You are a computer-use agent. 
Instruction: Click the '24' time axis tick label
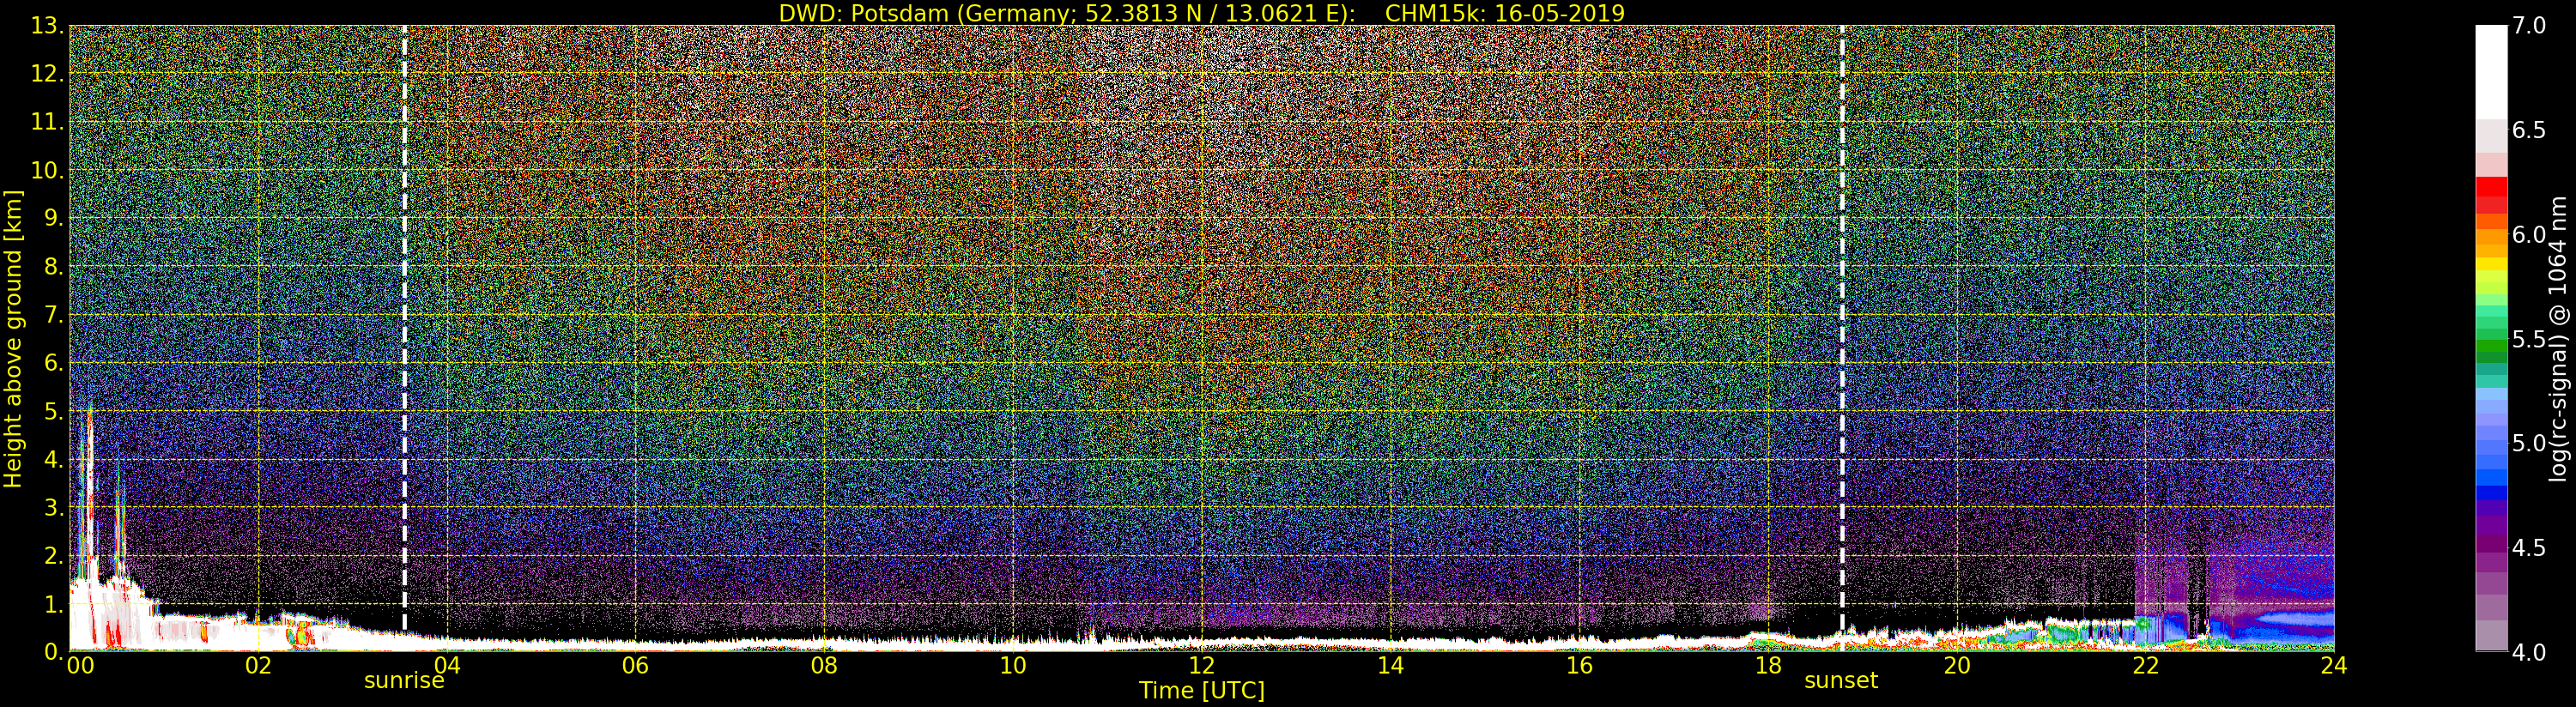click(2333, 666)
